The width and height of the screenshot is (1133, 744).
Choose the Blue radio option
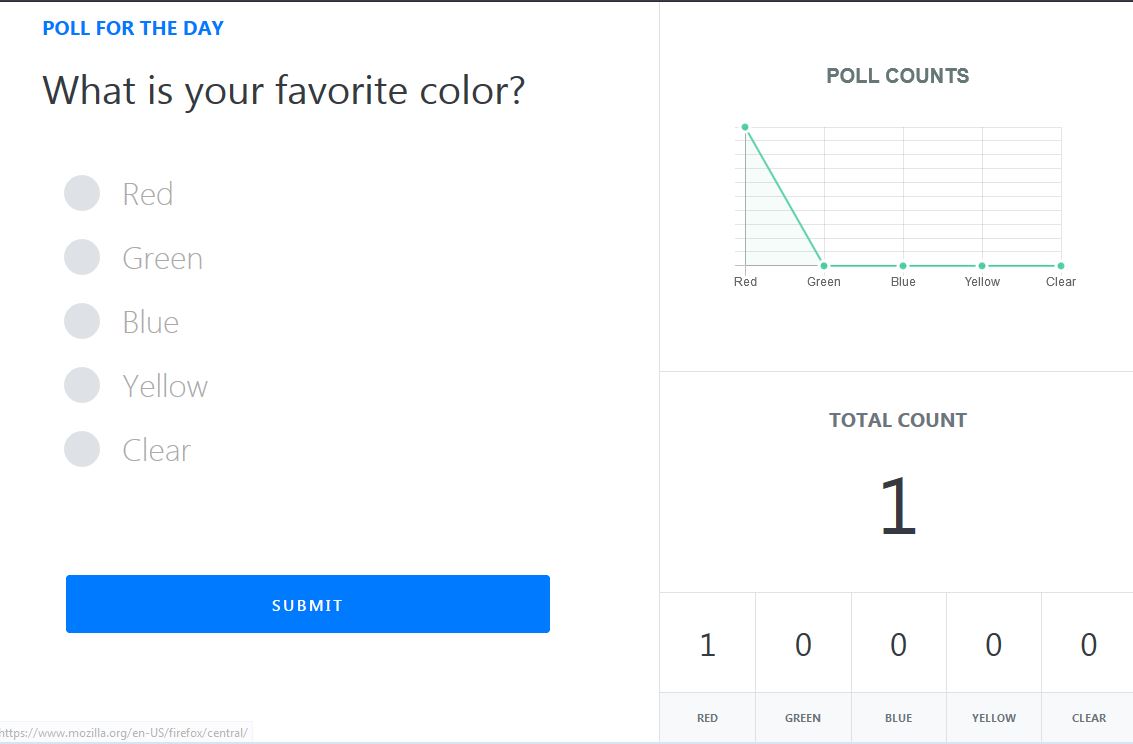[x=82, y=321]
